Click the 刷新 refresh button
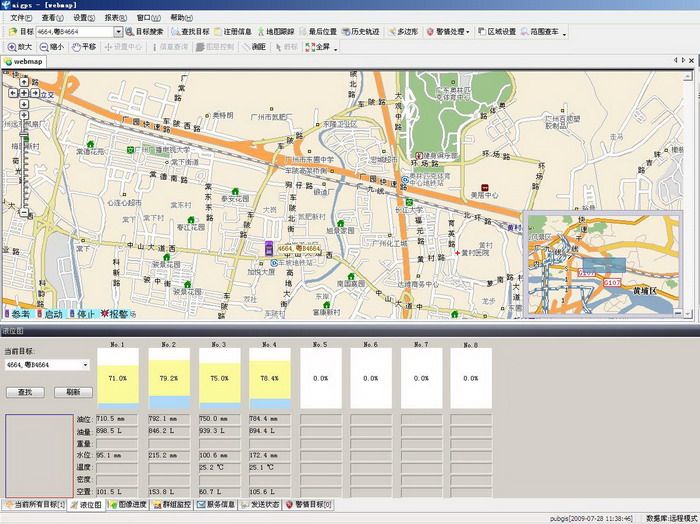This screenshot has height=524, width=700. pos(73,392)
